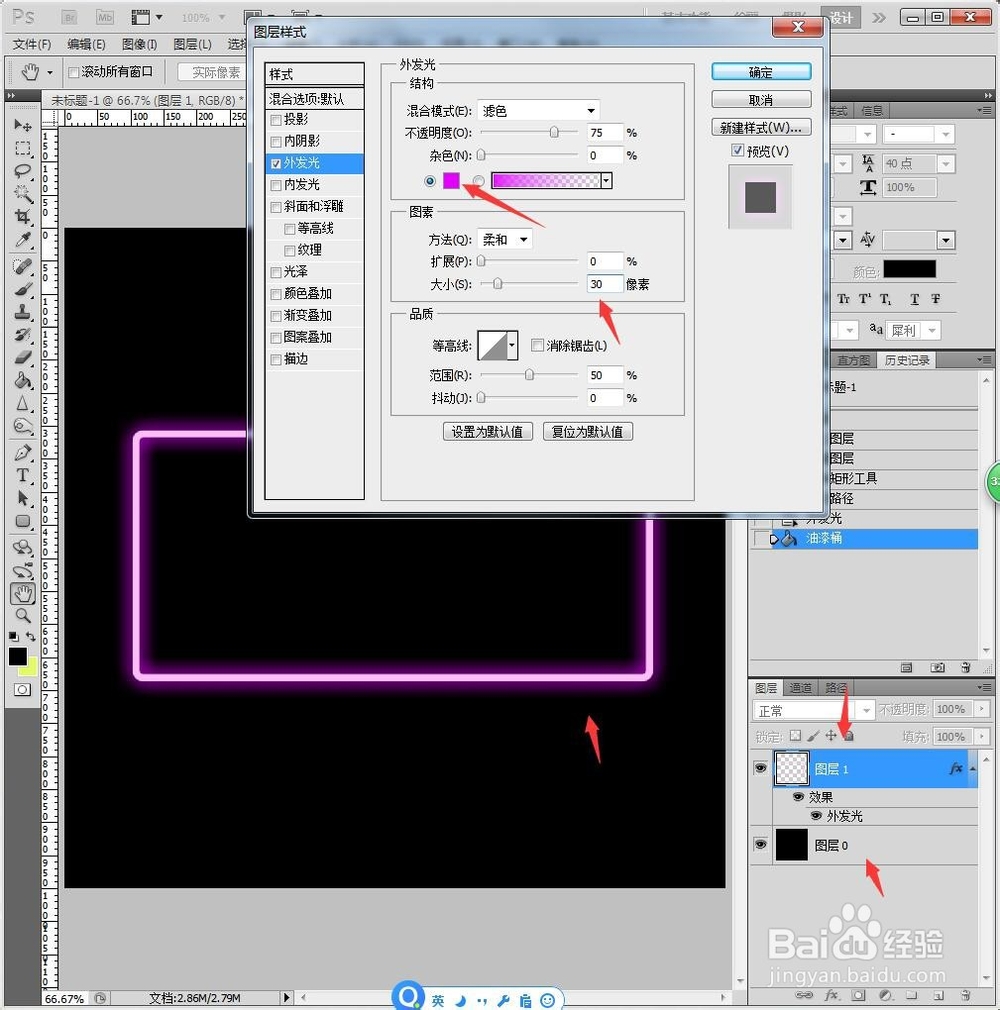Click 复位为默认值 button
This screenshot has width=1000, height=1010.
tap(588, 432)
